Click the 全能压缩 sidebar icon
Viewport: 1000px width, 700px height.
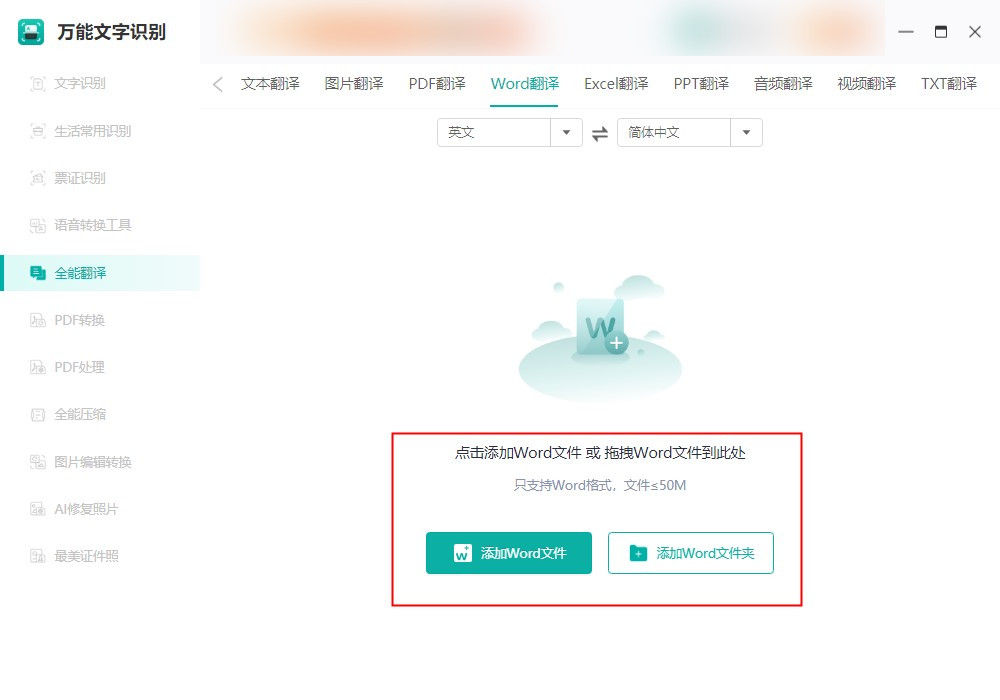(38, 415)
